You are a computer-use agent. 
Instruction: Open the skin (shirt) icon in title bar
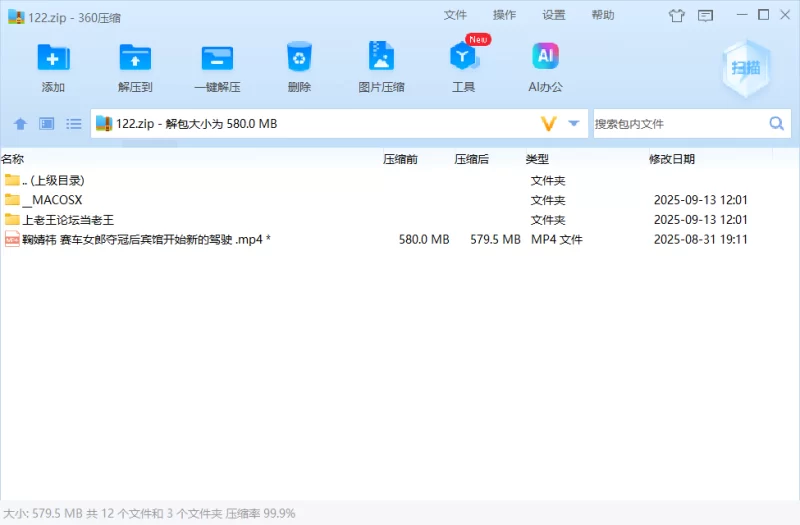click(677, 16)
